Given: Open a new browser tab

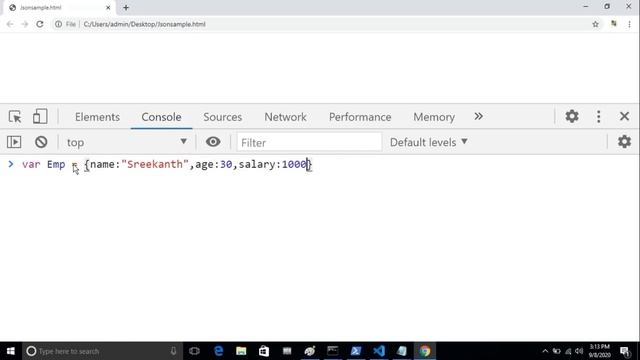Looking at the screenshot, I should [126, 8].
